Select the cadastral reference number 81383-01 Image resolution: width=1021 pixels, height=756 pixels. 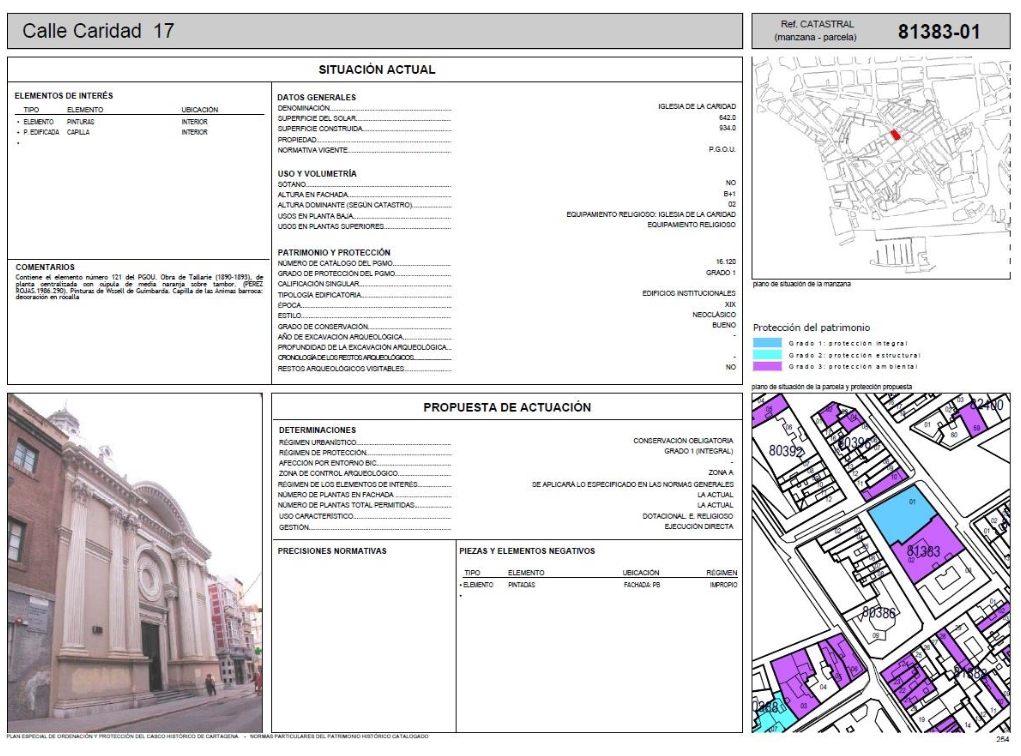tap(938, 31)
